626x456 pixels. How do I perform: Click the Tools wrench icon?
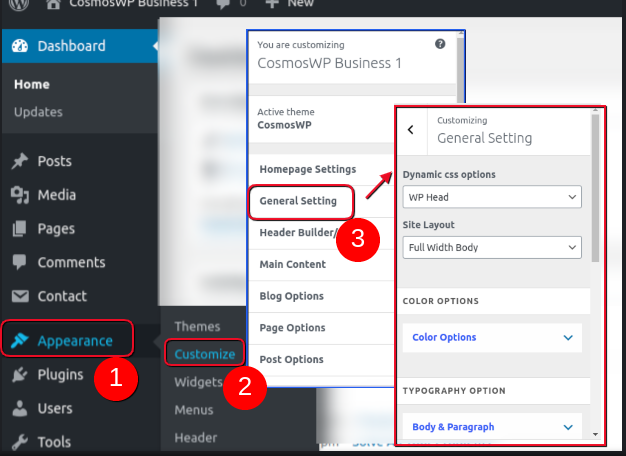(20, 442)
